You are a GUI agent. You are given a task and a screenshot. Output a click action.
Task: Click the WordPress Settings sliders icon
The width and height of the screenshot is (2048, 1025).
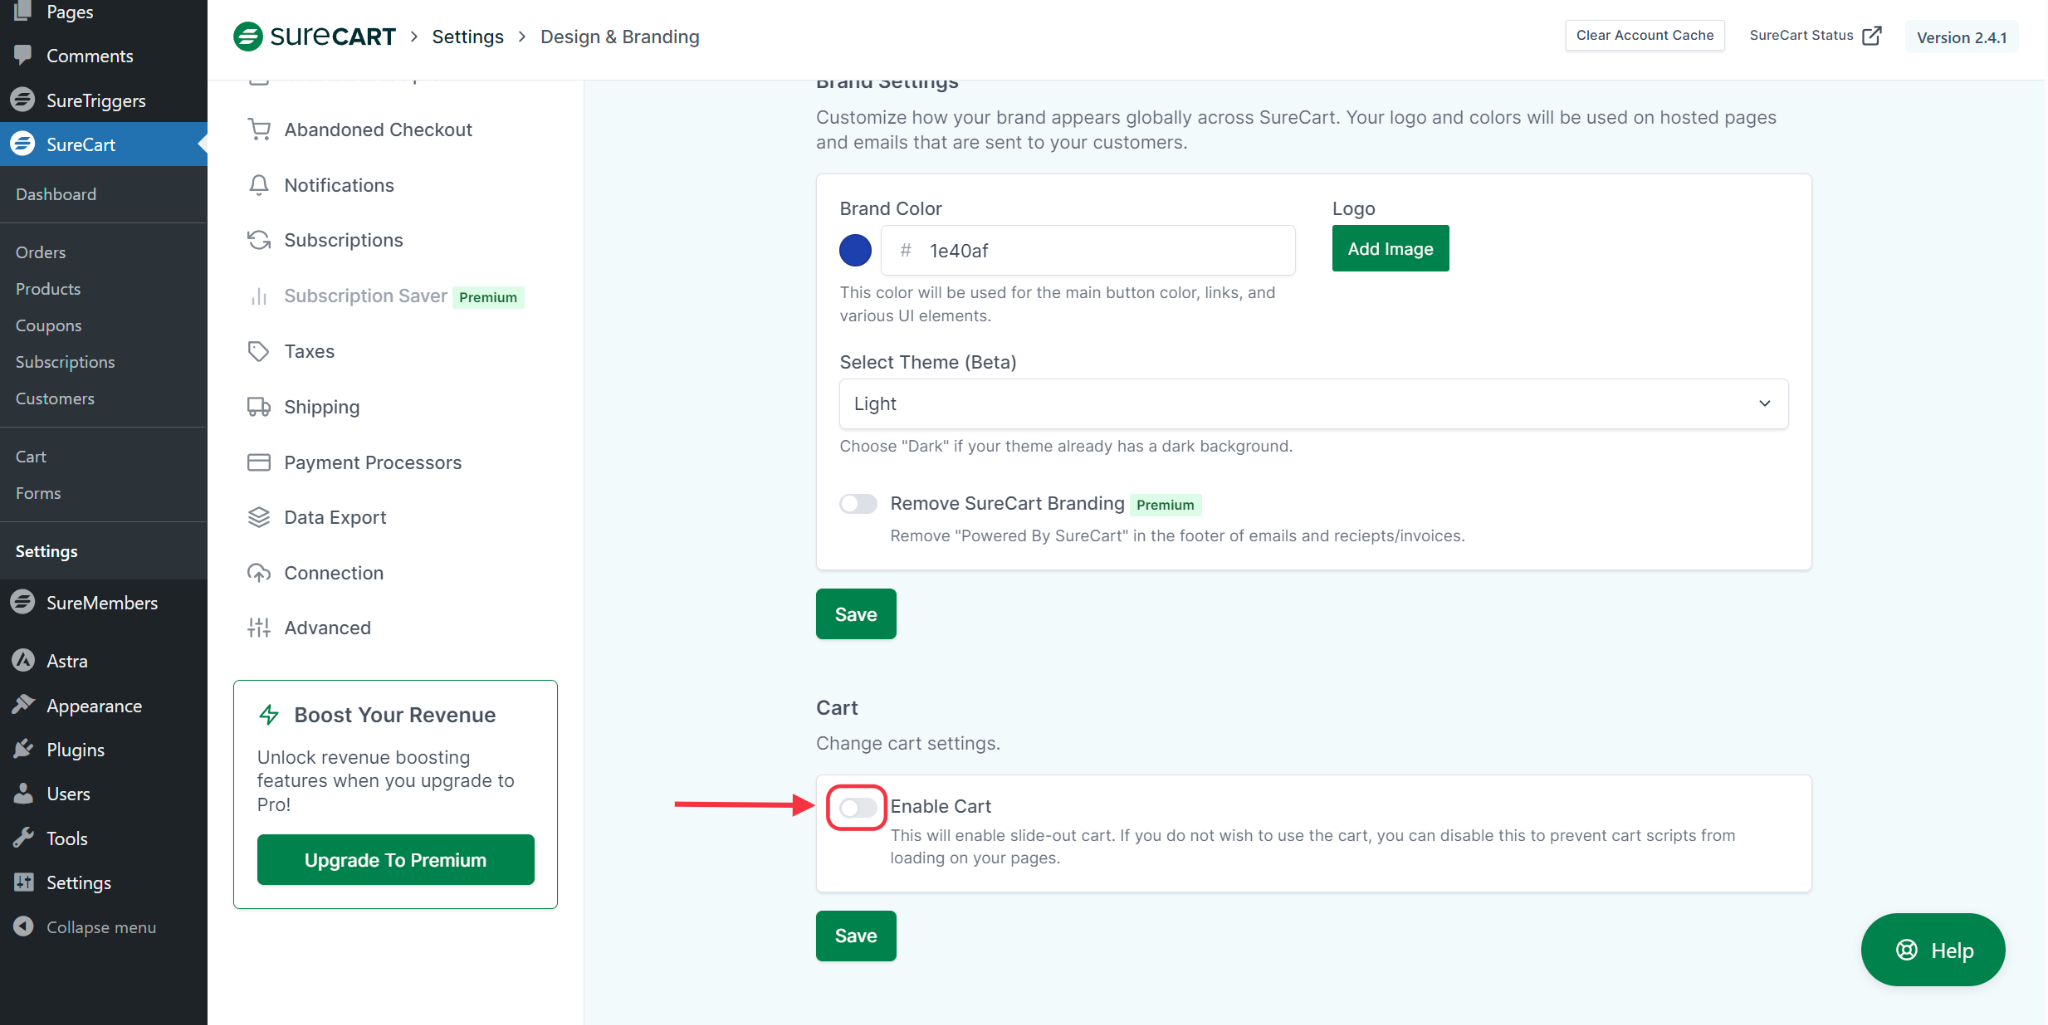click(x=23, y=882)
